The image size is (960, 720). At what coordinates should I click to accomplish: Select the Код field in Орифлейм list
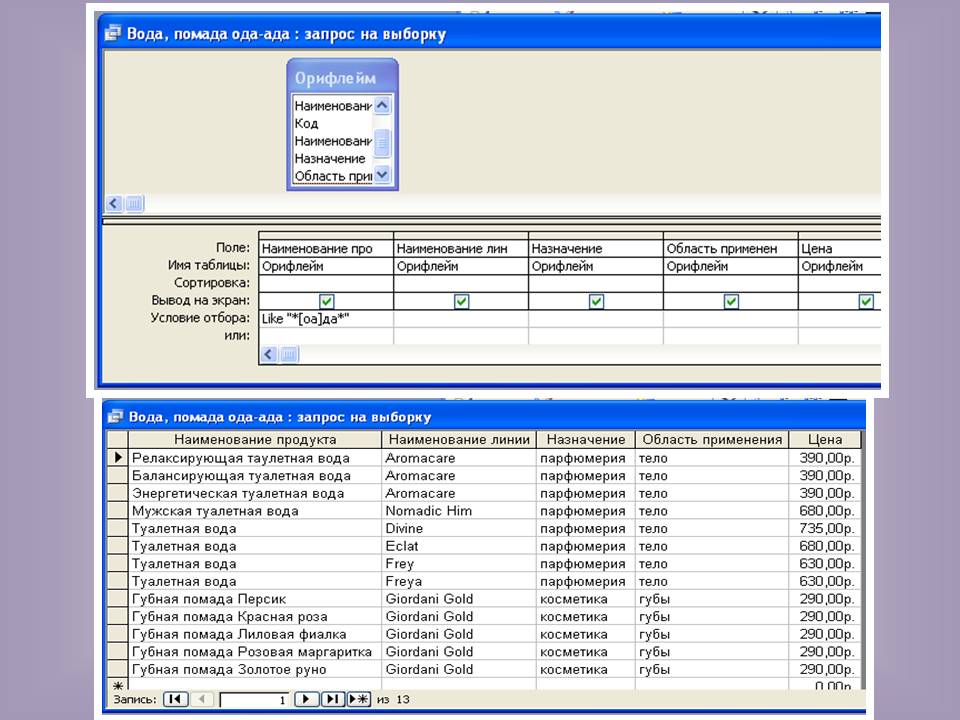pos(307,123)
